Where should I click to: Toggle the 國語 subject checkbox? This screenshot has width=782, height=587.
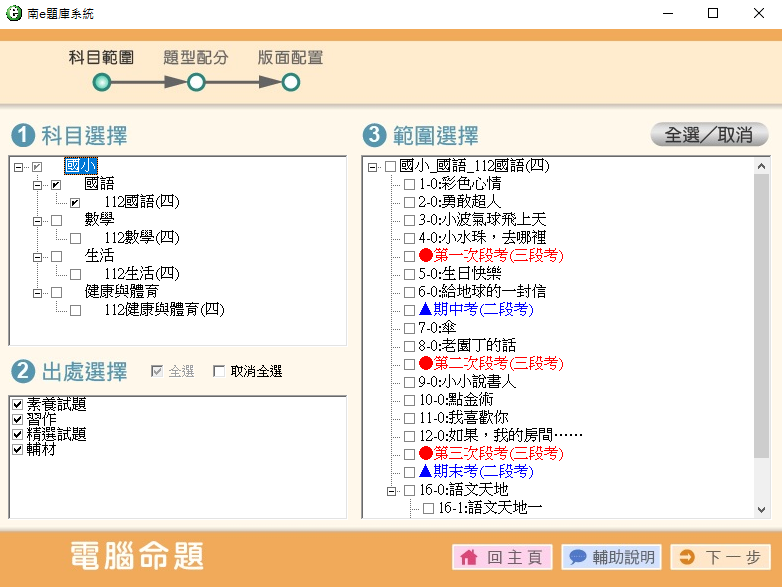click(56, 185)
